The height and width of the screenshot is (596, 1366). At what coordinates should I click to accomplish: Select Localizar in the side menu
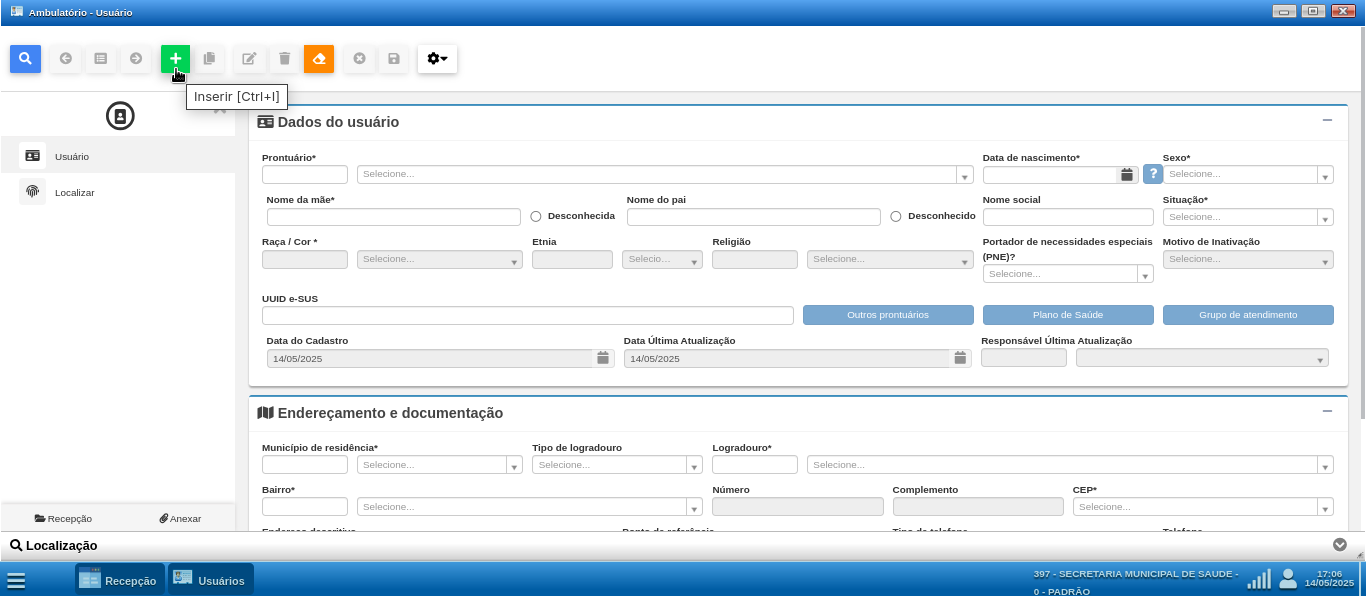(x=74, y=192)
